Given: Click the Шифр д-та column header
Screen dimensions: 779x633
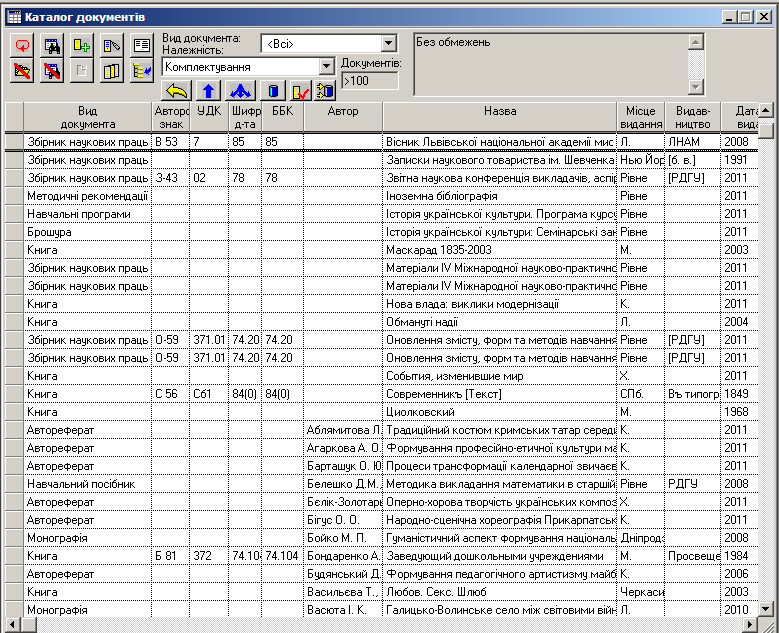Looking at the screenshot, I should (245, 117).
